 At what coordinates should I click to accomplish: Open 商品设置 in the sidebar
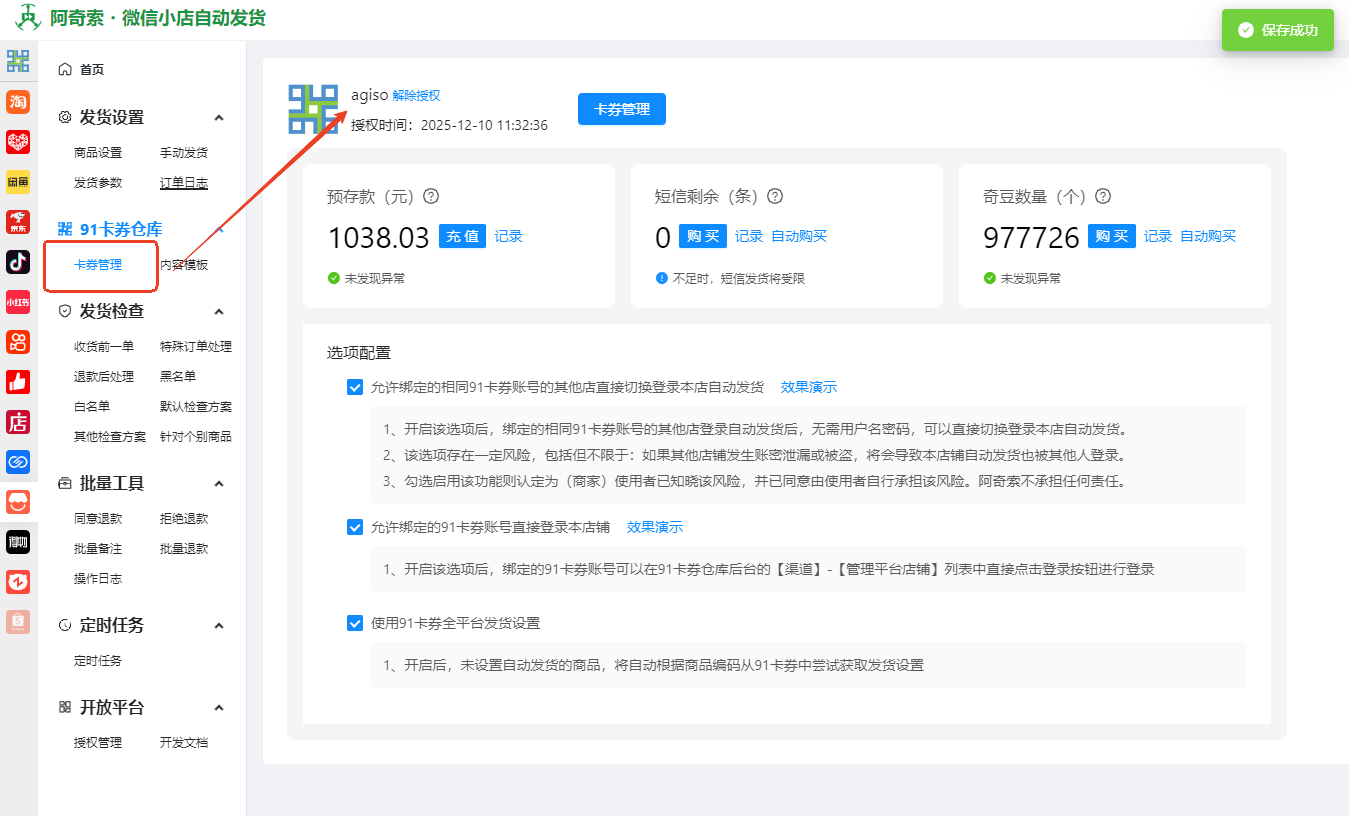tap(98, 153)
